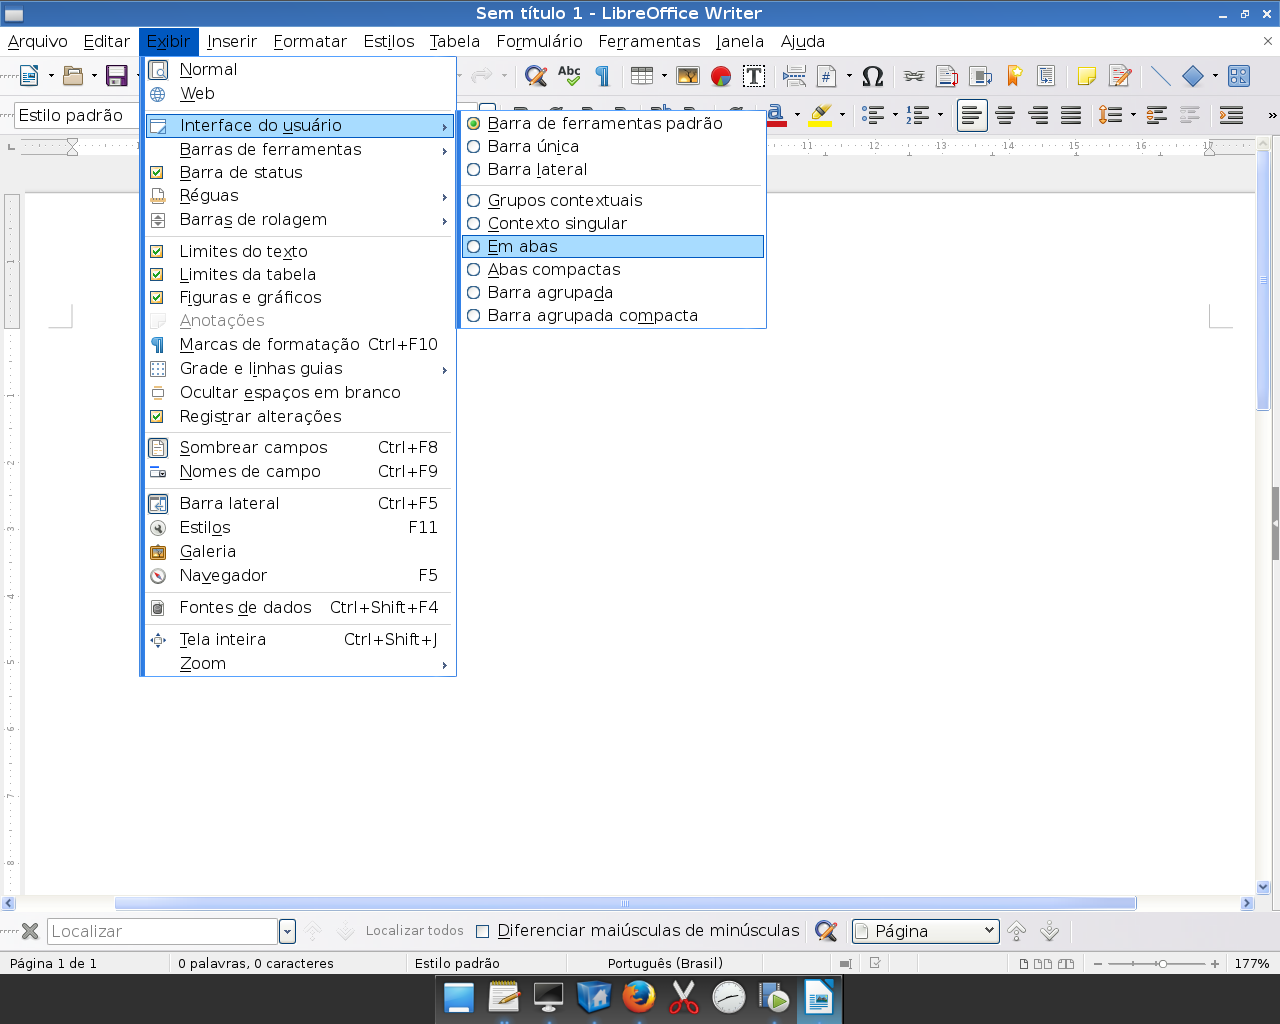Click Página 1 de 1 status field
The height and width of the screenshot is (1024, 1280).
53,963
